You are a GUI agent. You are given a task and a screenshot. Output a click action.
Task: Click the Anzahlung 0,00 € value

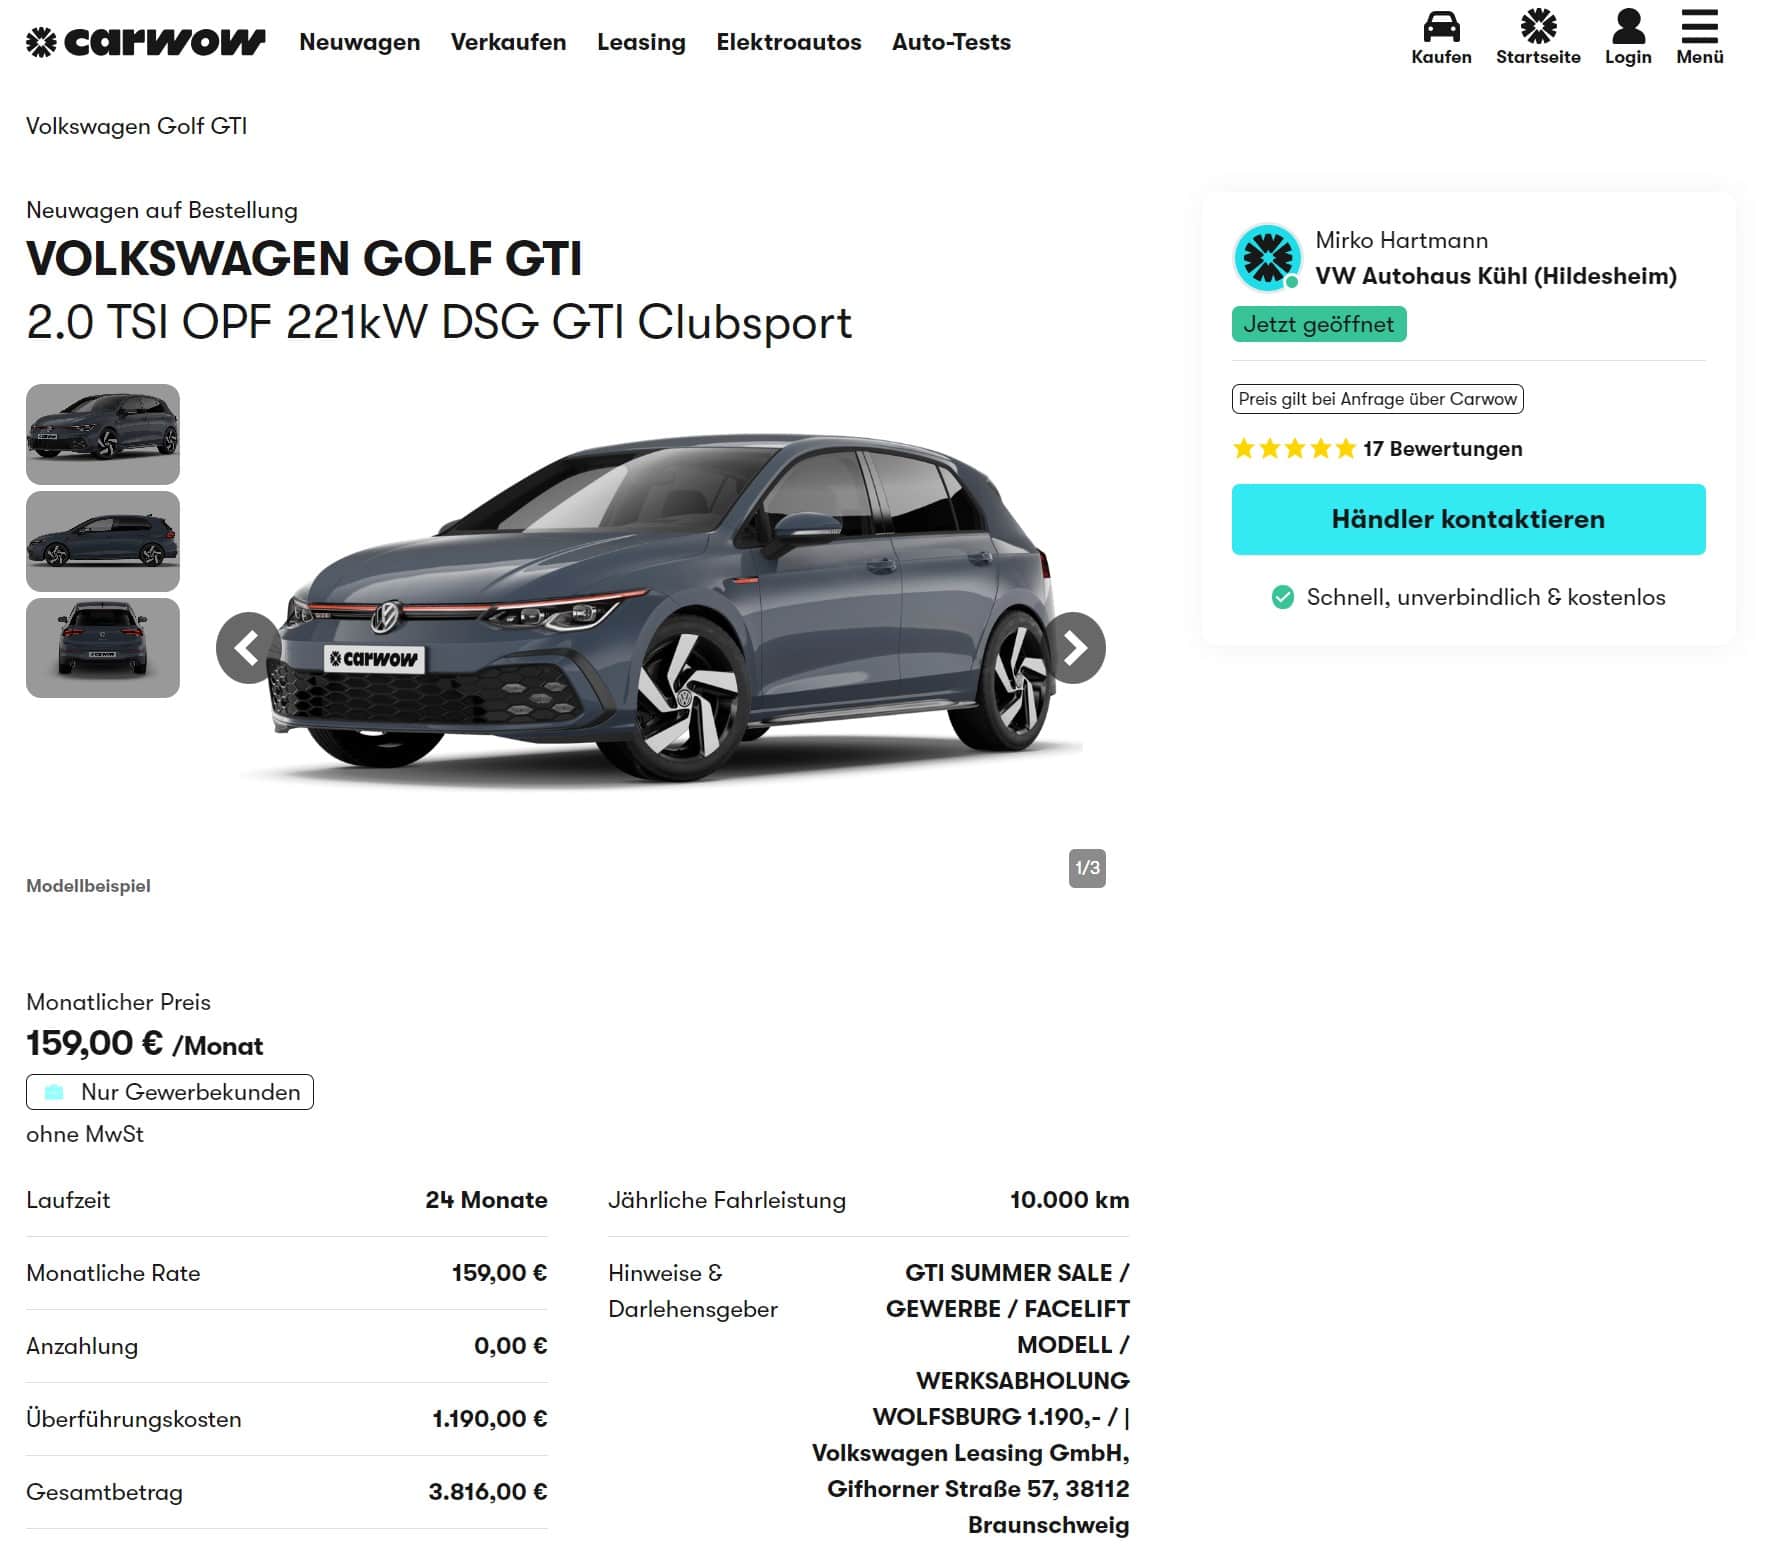click(510, 1346)
